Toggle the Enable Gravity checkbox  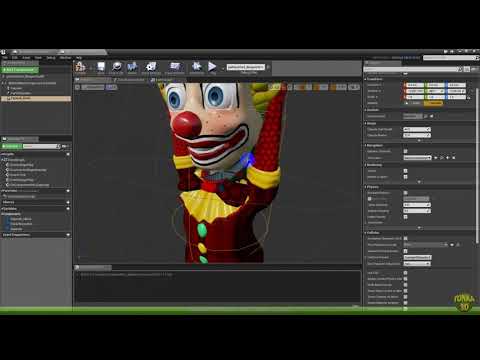pos(406,217)
